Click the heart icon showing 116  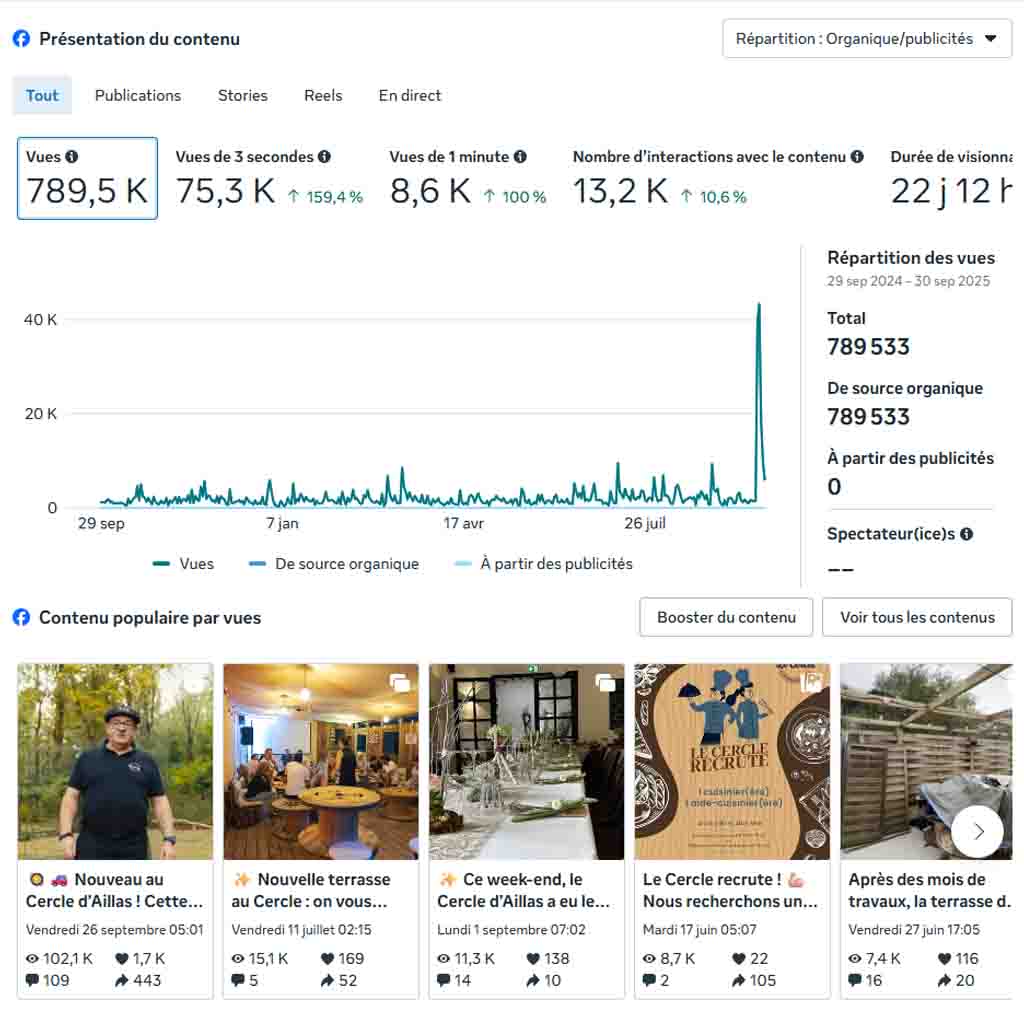[x=944, y=959]
